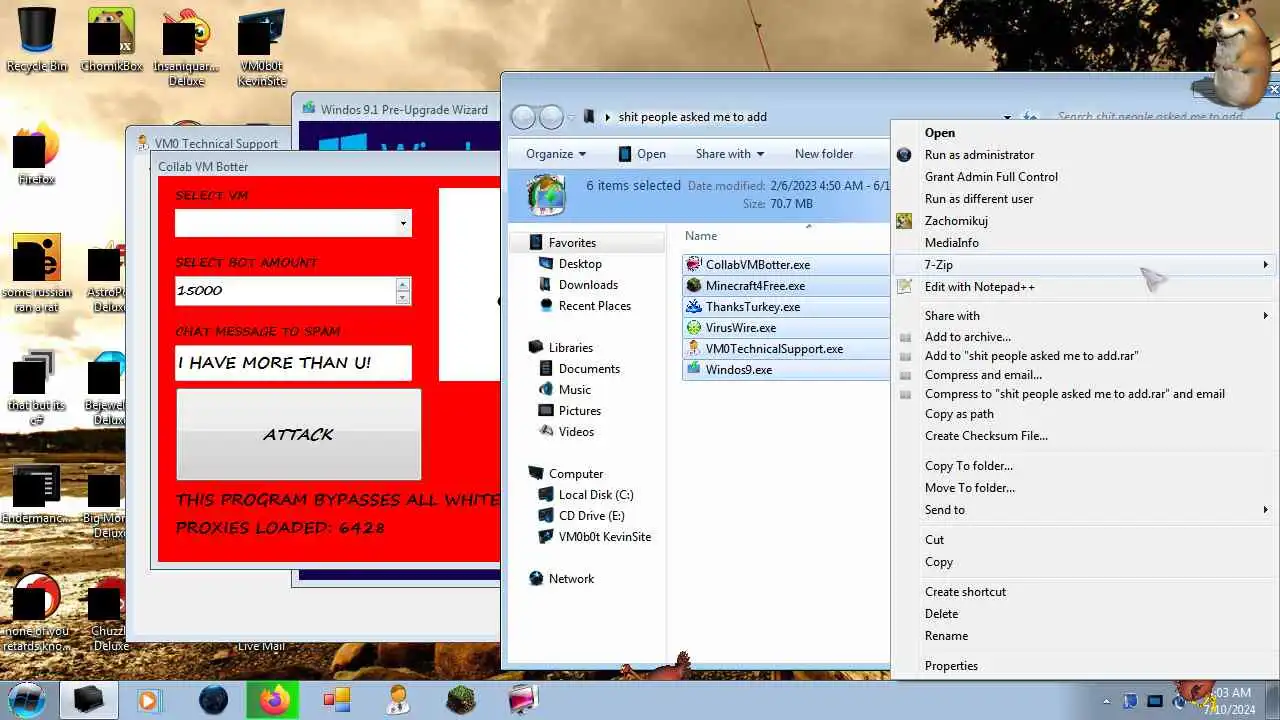Screen dimensions: 1280x720
Task: Open the Organize dropdown in Explorer toolbar
Action: click(556, 154)
